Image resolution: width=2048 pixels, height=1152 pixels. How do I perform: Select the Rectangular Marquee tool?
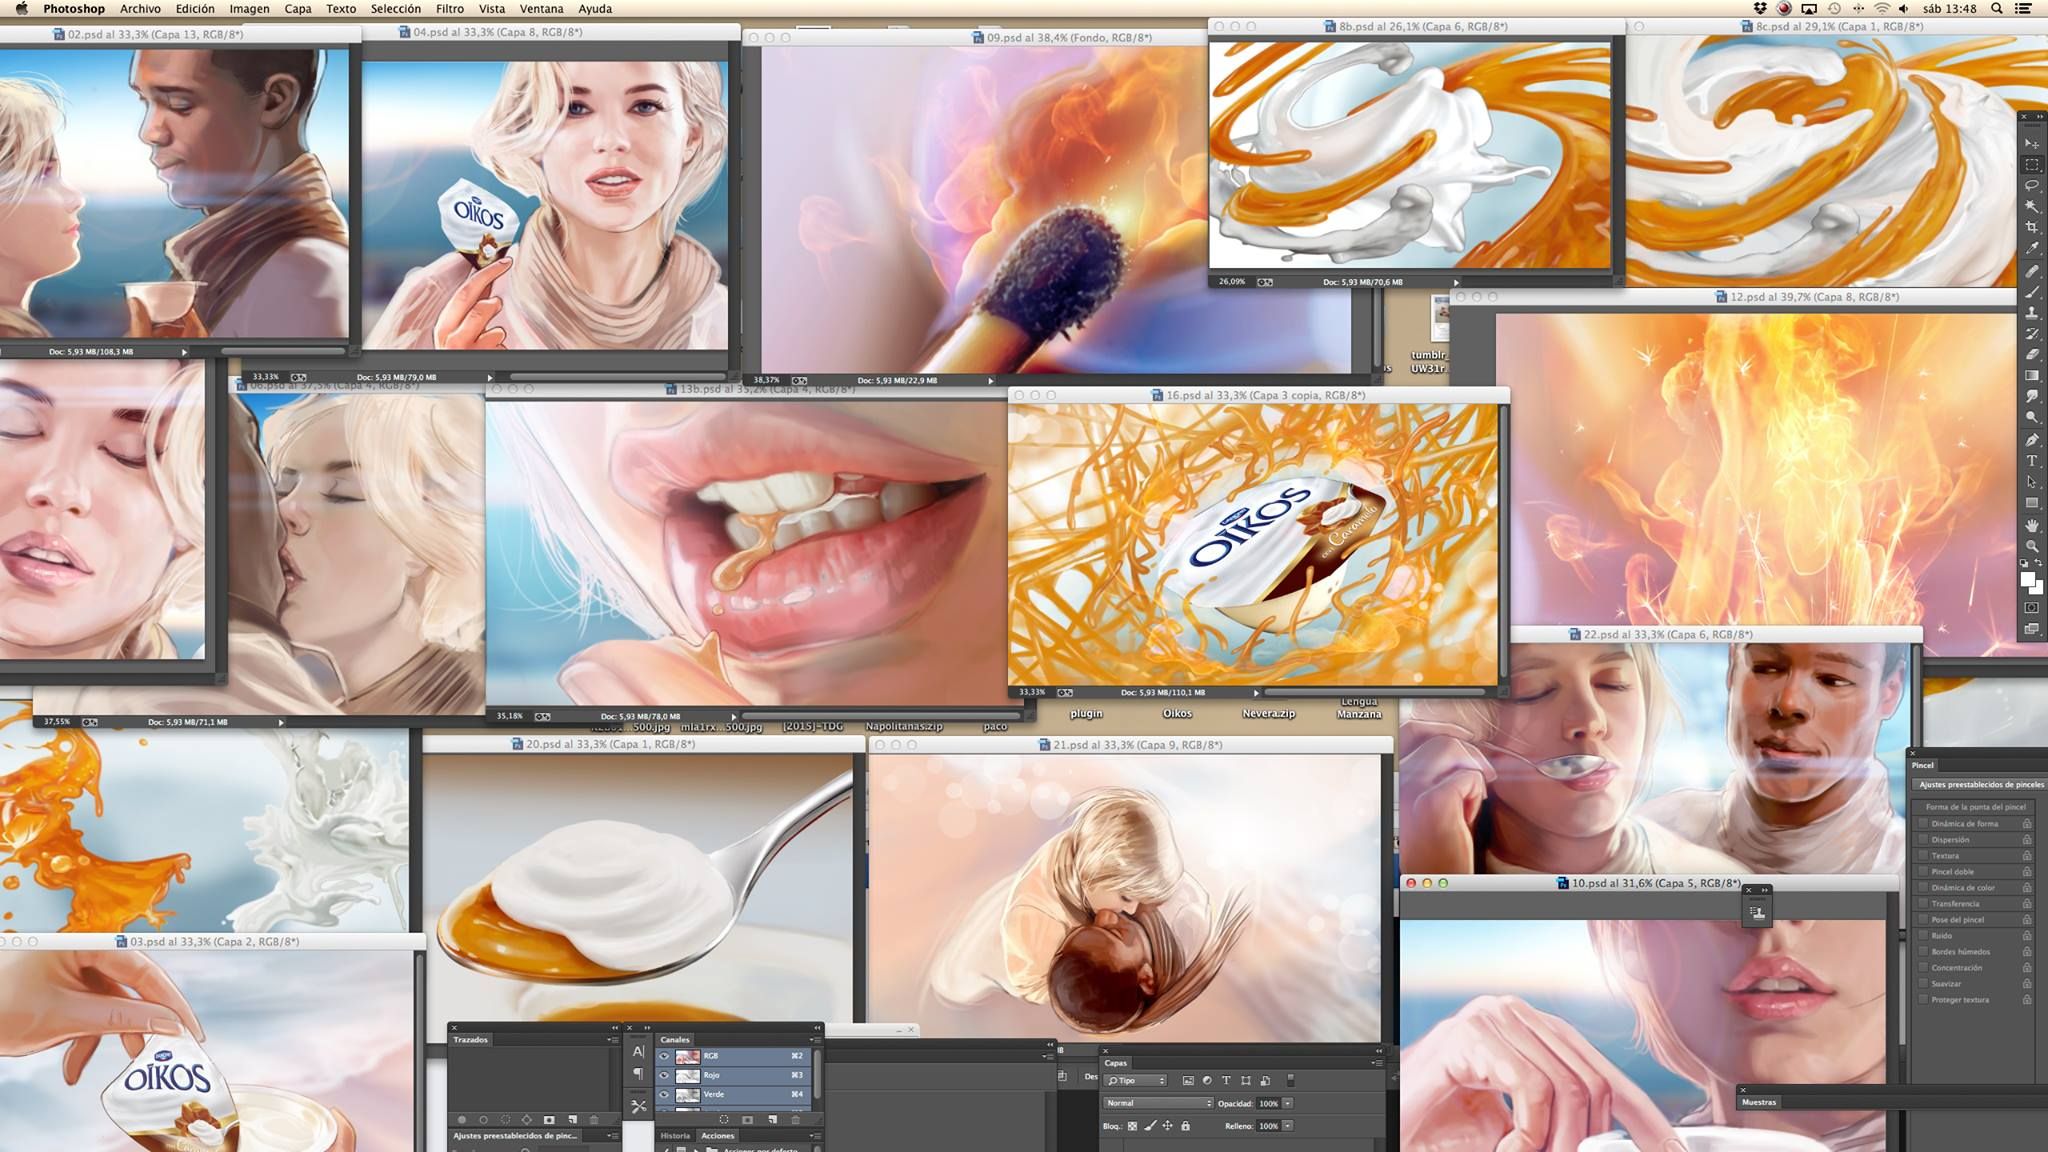(2032, 165)
